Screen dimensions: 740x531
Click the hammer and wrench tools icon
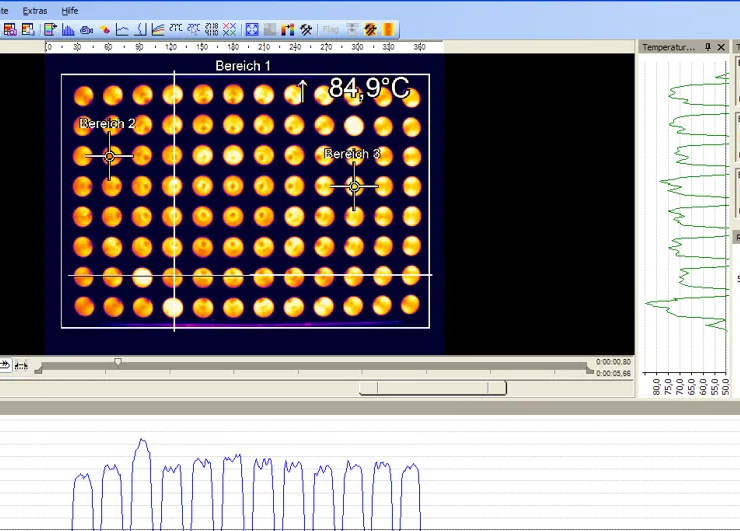306,30
